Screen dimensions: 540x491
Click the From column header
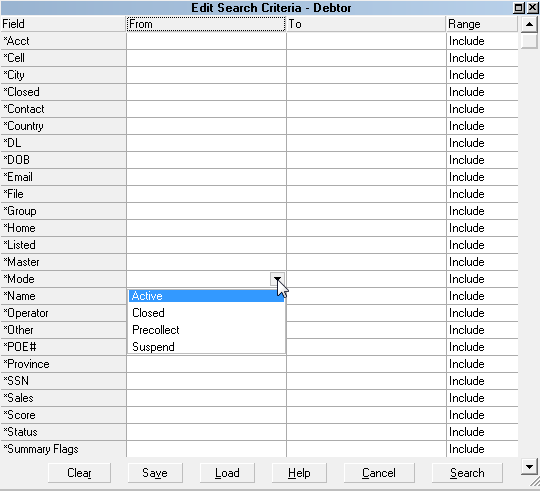(x=206, y=24)
